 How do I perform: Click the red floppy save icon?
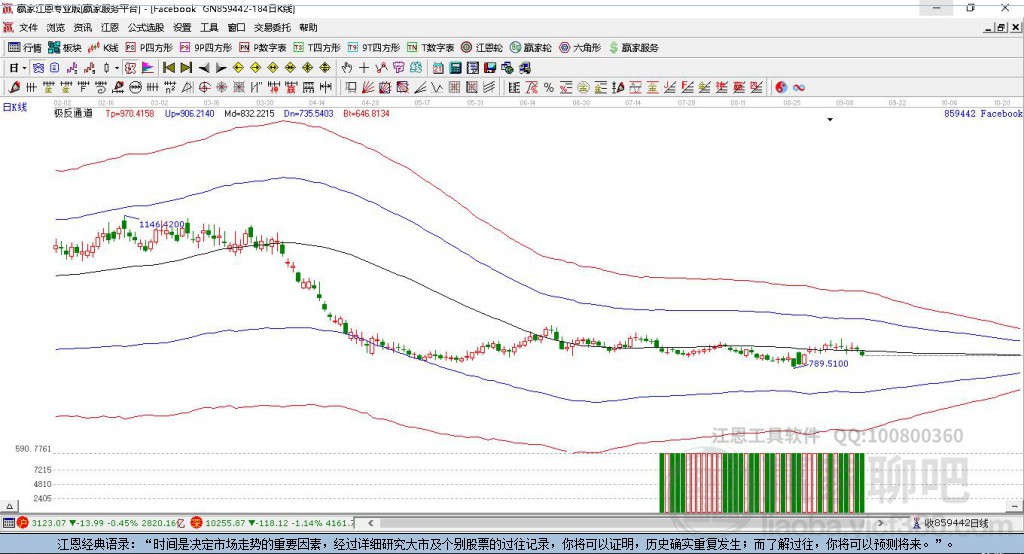coord(490,68)
